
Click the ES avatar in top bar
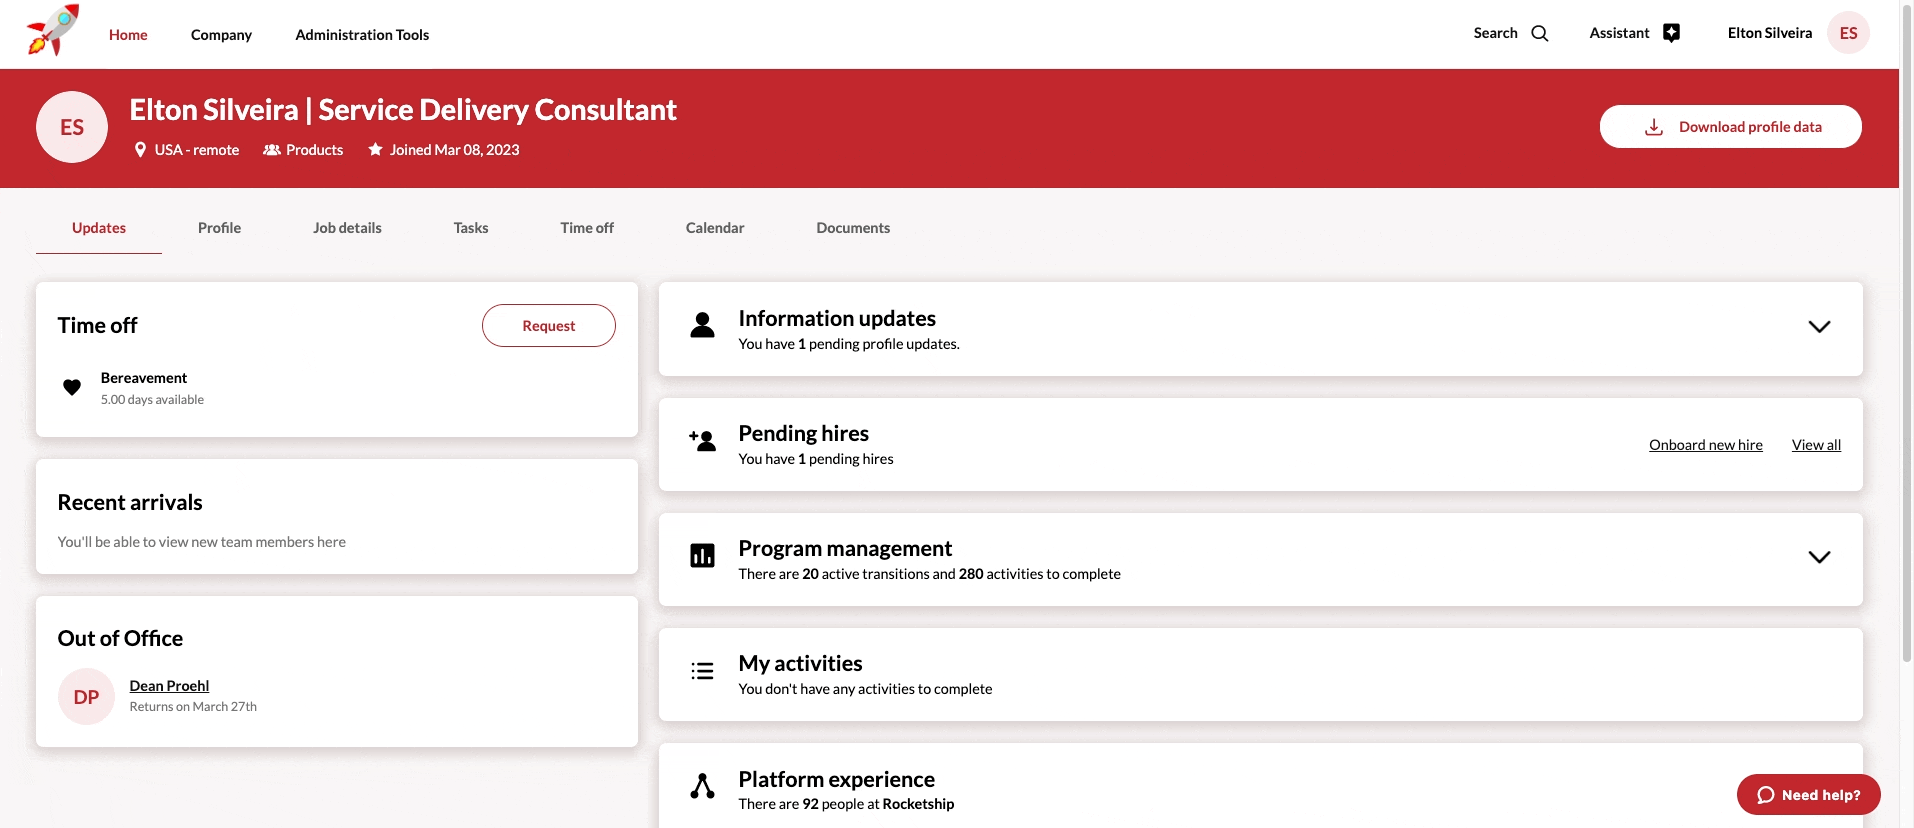coord(1847,34)
